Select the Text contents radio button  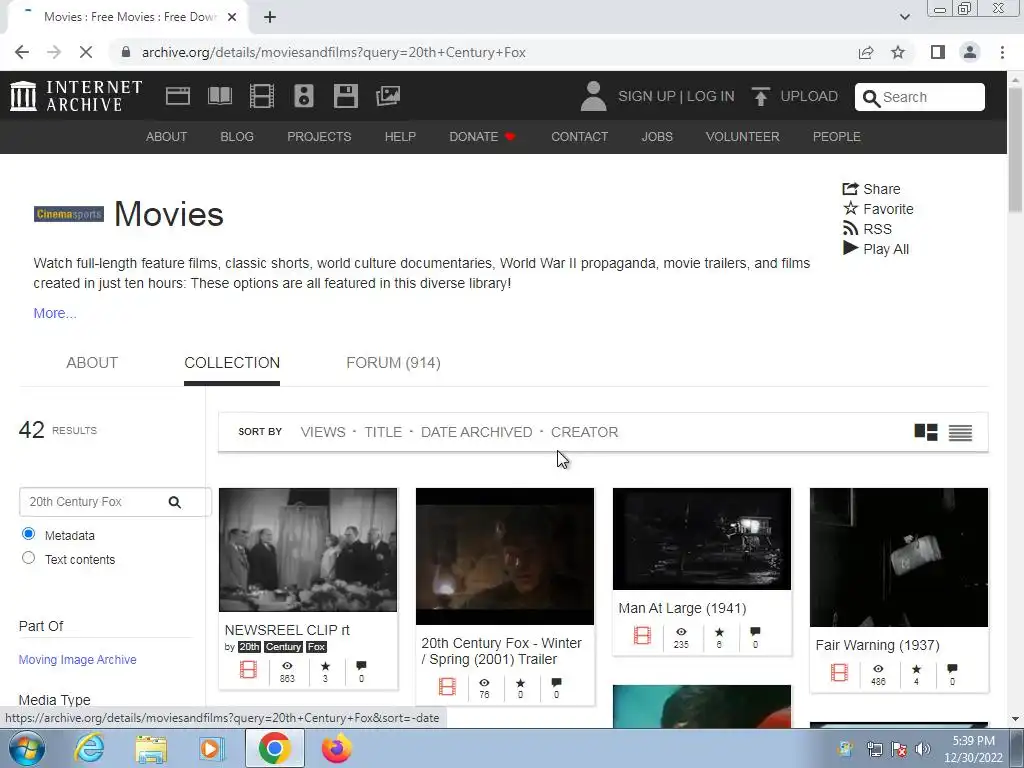click(28, 558)
